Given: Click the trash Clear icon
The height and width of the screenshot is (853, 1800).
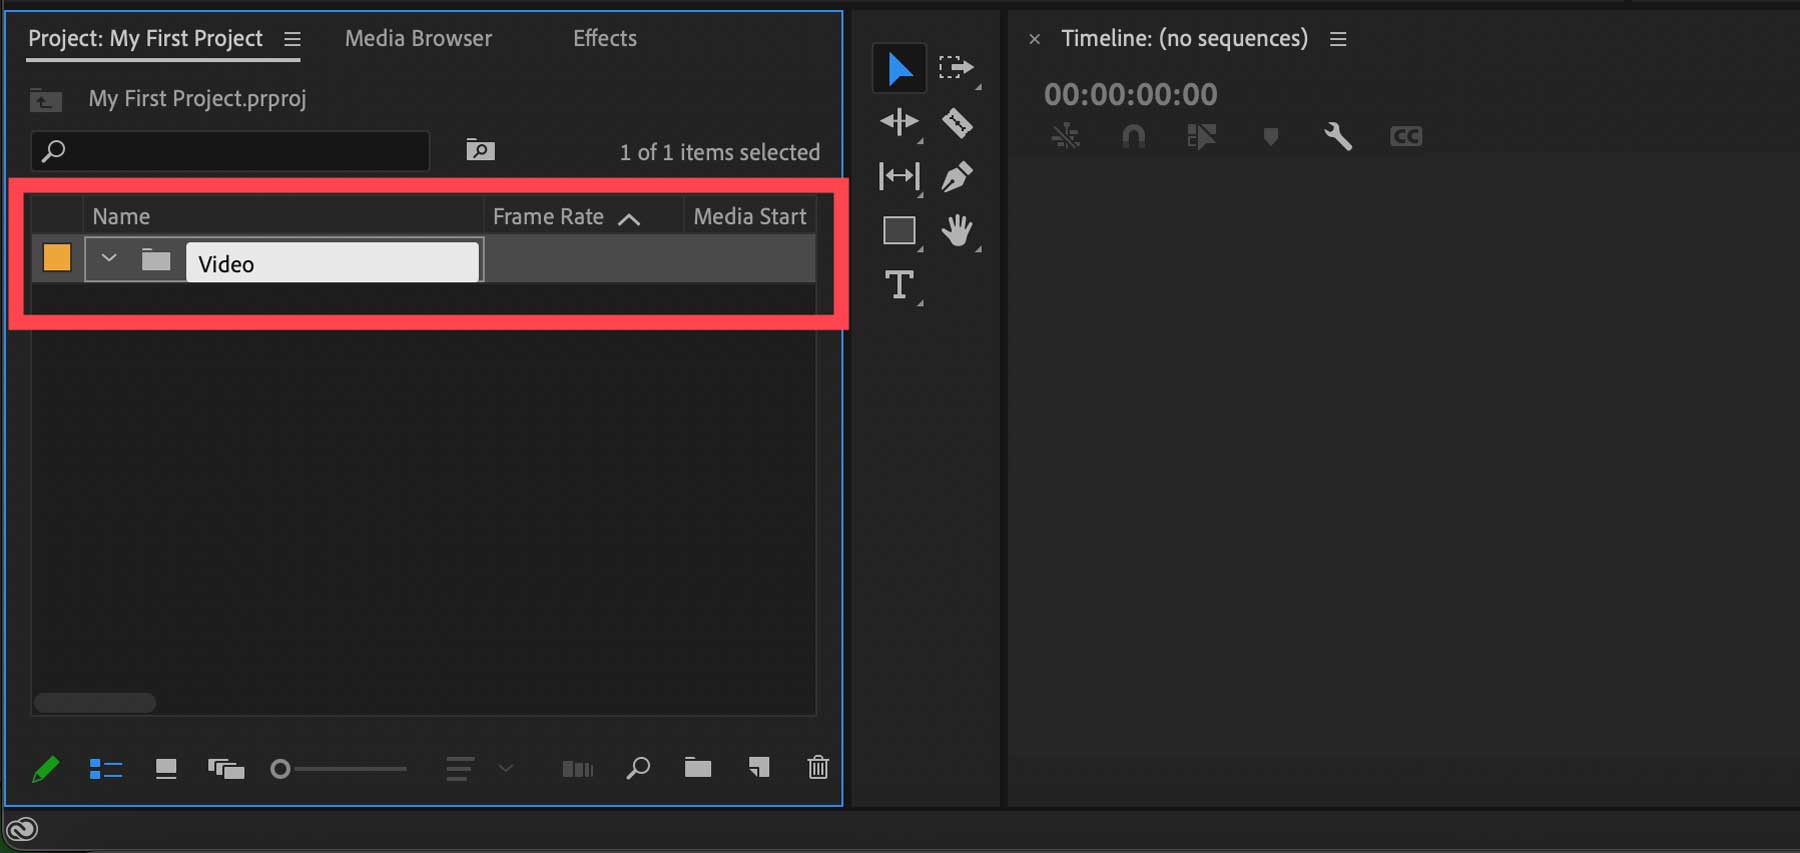Looking at the screenshot, I should pos(818,768).
